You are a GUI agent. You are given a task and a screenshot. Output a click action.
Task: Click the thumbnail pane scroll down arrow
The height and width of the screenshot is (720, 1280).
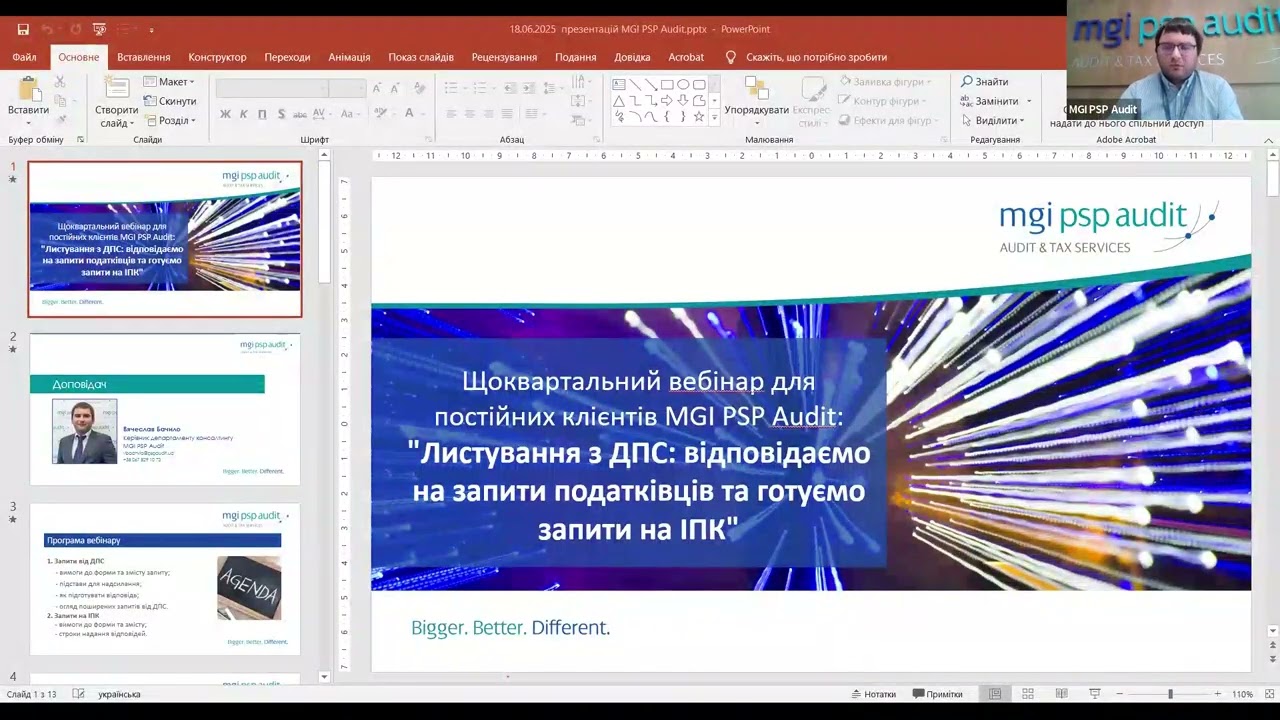coord(324,677)
